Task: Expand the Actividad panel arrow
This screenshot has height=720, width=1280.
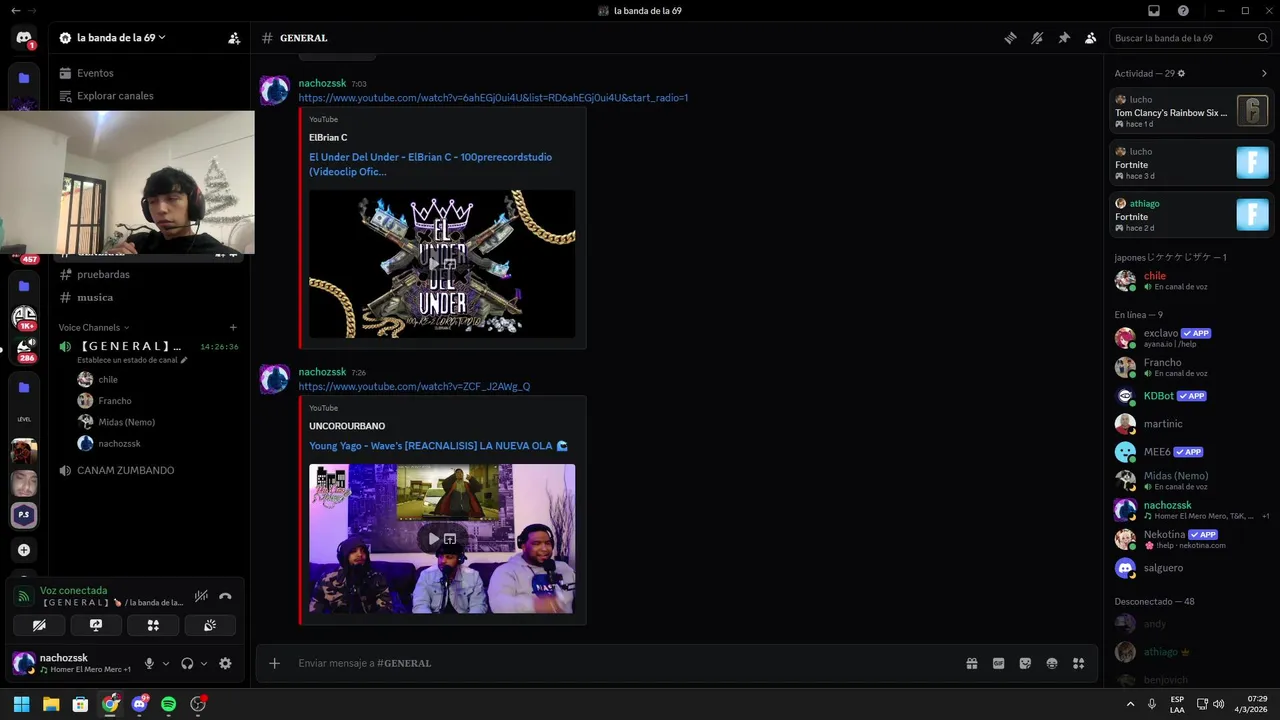Action: click(1264, 73)
